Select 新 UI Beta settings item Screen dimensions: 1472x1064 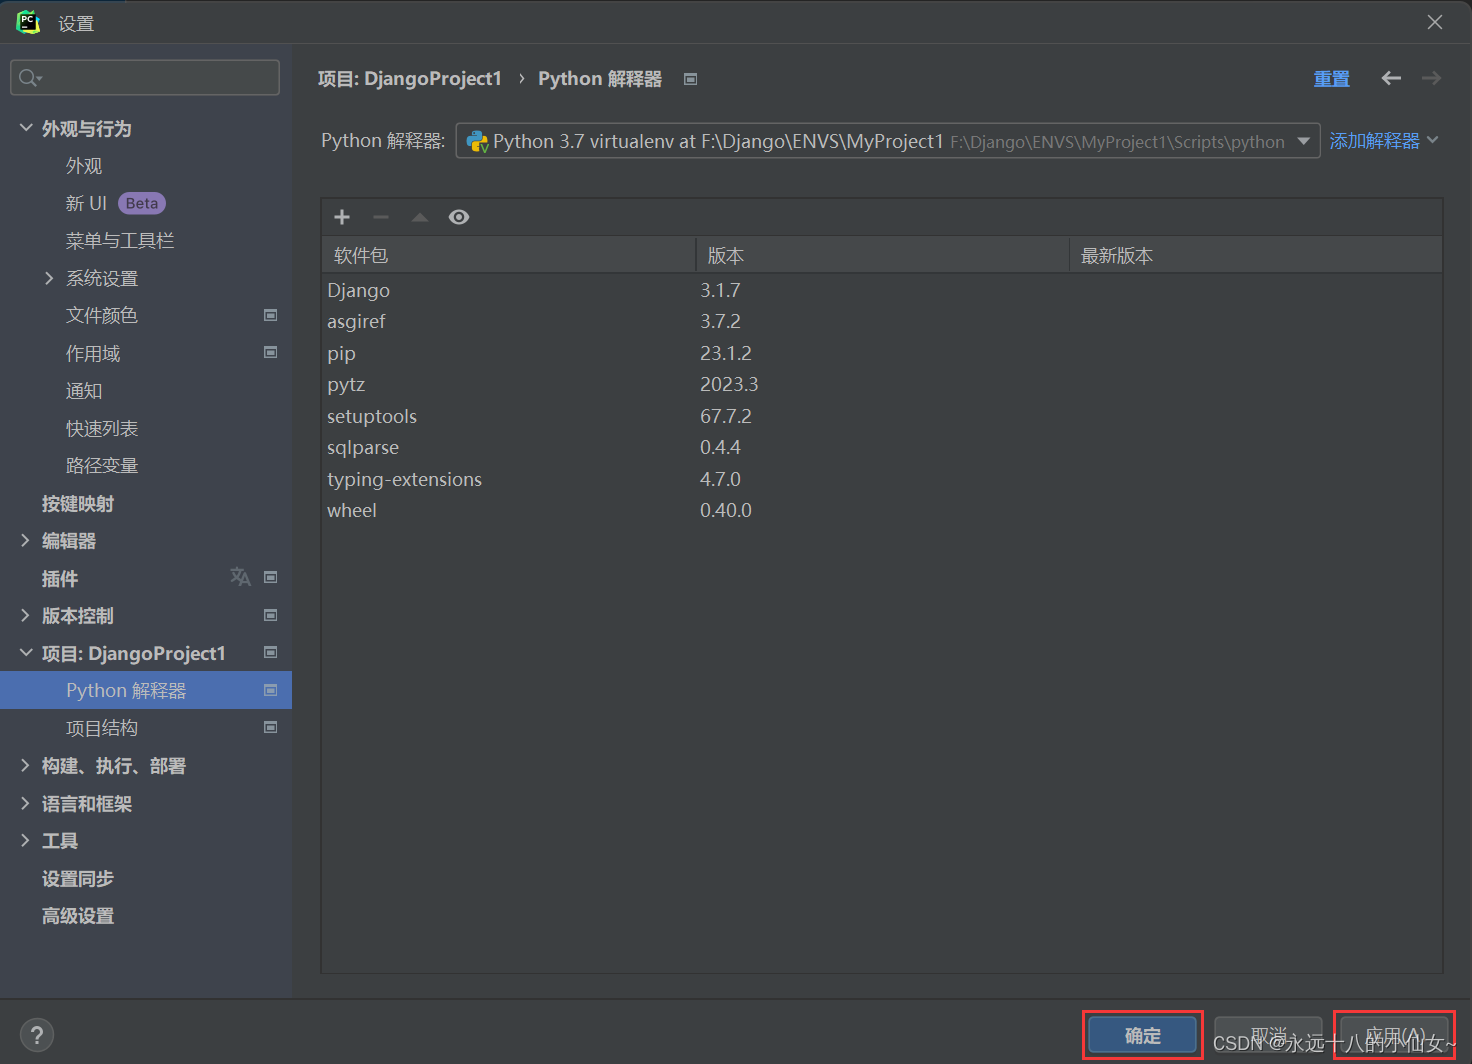click(115, 203)
